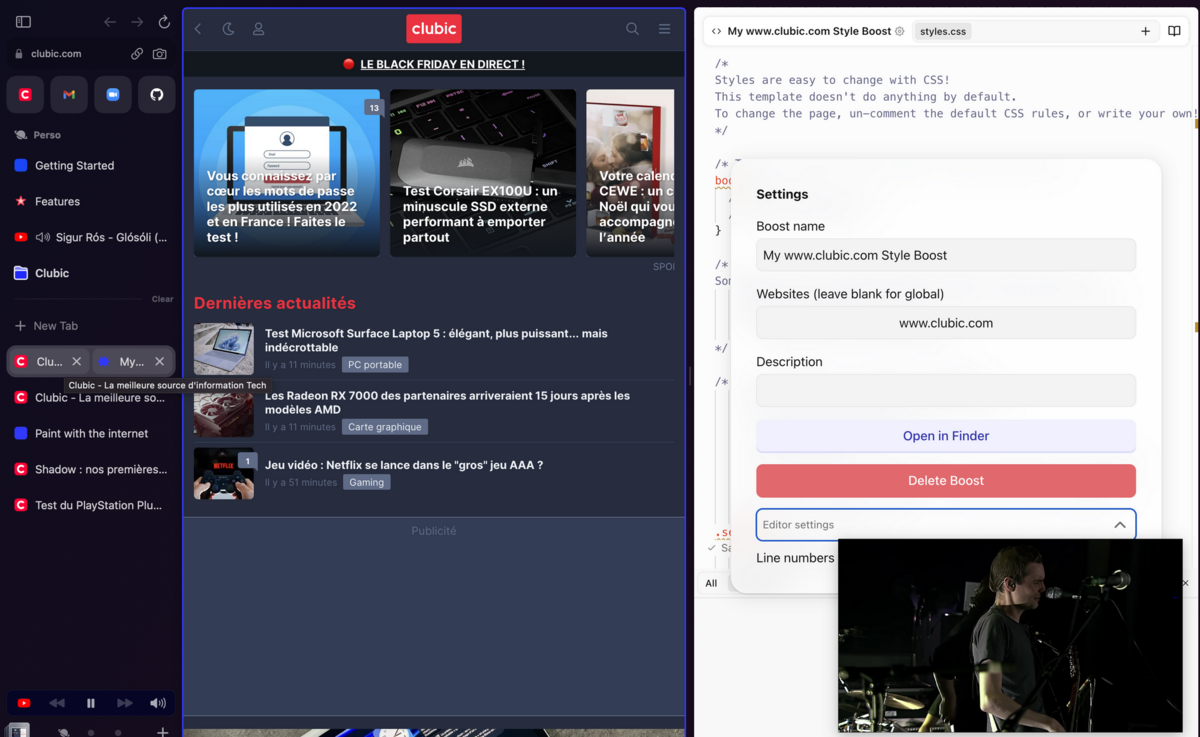Select the Clubic - La meilleure so... tab
This screenshot has height=737, width=1200.
[x=91, y=398]
